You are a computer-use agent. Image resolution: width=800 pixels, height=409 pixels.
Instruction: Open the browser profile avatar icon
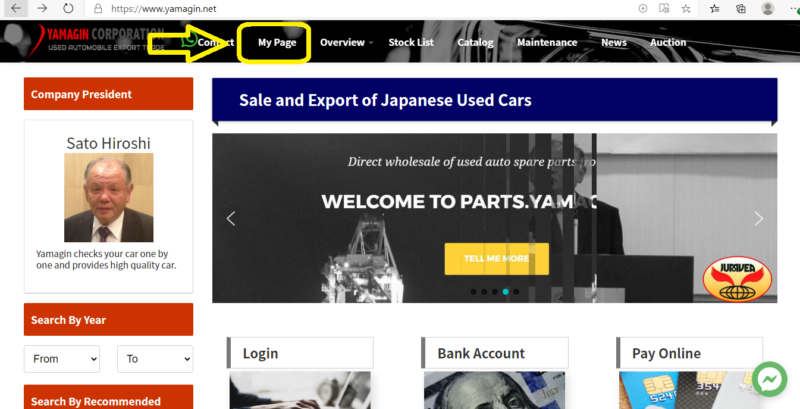(767, 8)
